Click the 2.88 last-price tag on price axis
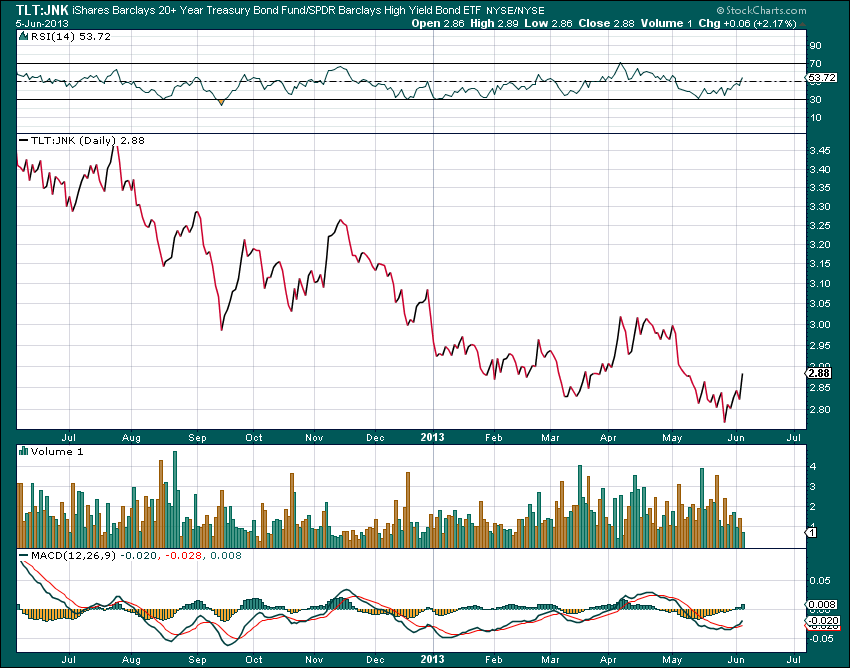The image size is (850, 668). tap(819, 373)
